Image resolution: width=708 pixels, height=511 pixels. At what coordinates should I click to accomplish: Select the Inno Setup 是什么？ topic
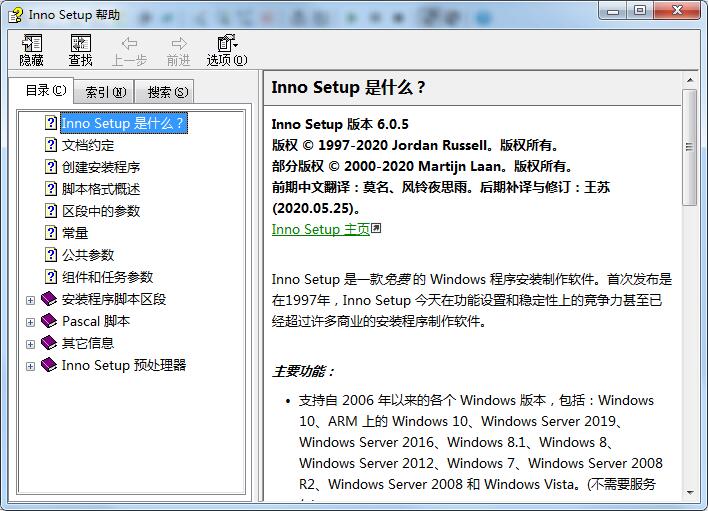pyautogui.click(x=124, y=123)
